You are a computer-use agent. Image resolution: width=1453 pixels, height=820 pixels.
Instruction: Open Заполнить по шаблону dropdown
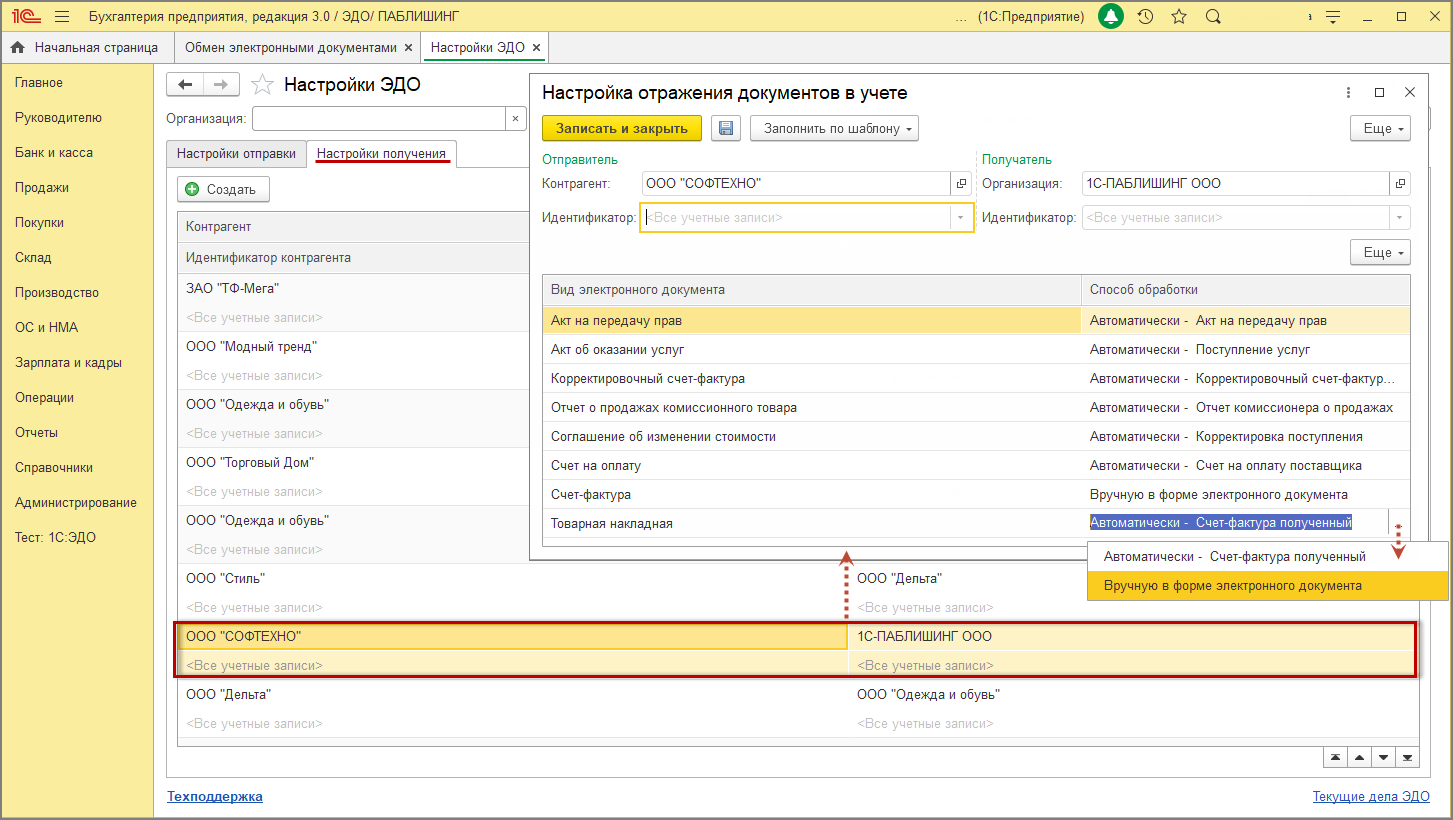point(834,128)
